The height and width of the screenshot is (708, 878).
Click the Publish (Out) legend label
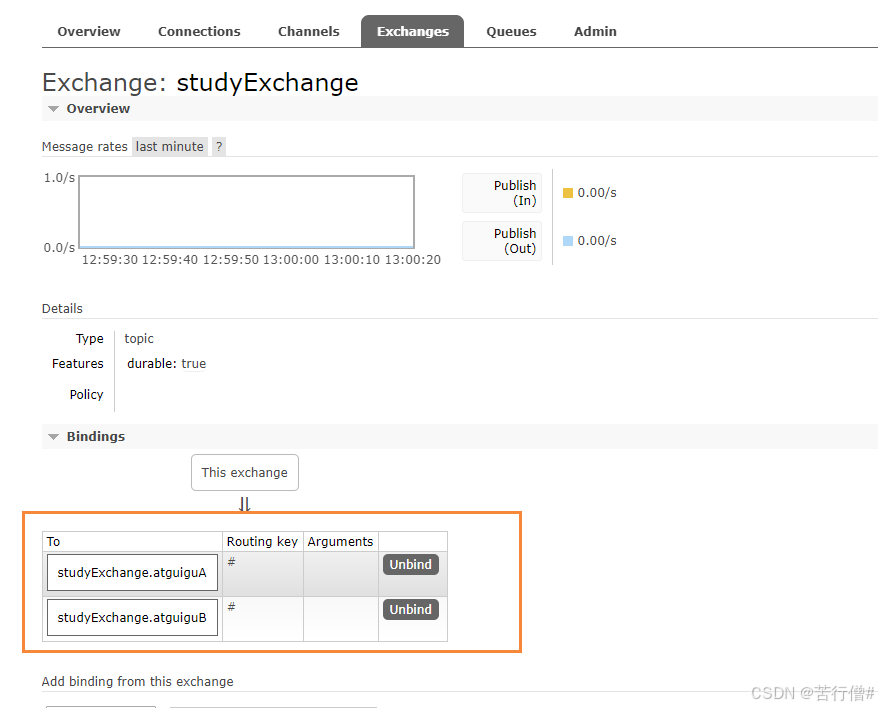point(502,241)
